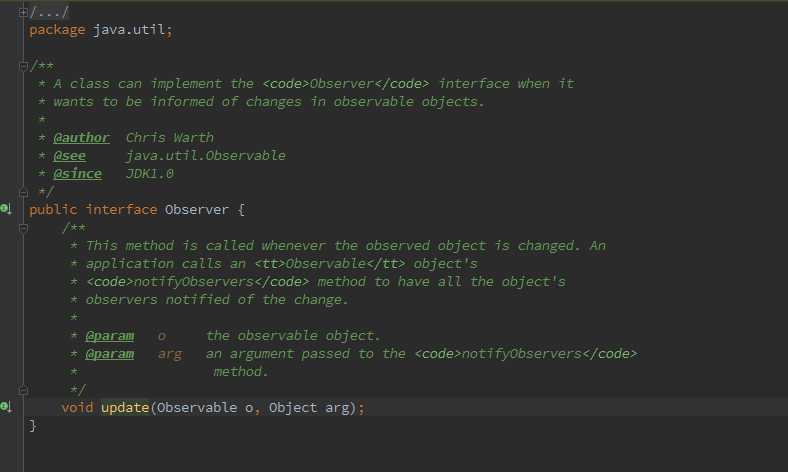Image resolution: width=788 pixels, height=472 pixels.
Task: Collapse the class Javadoc at its opening marker
Action: tap(23, 66)
